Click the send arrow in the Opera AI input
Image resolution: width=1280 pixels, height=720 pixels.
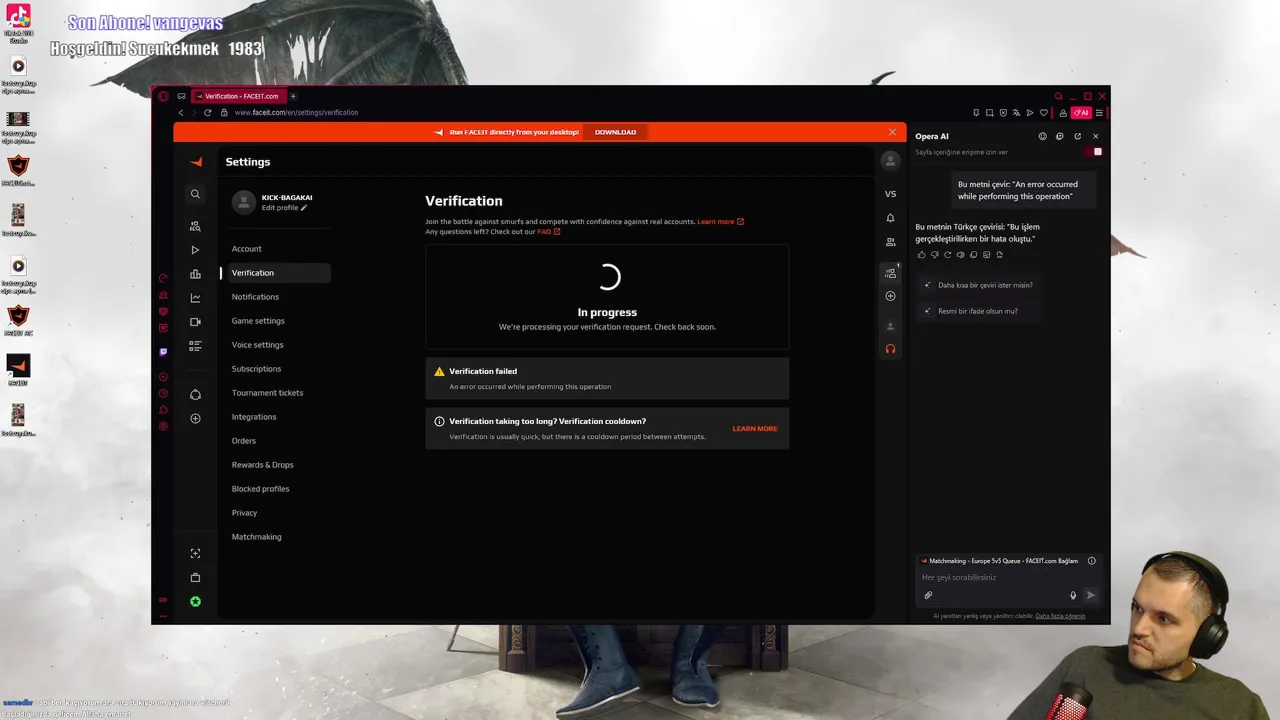(x=1091, y=595)
